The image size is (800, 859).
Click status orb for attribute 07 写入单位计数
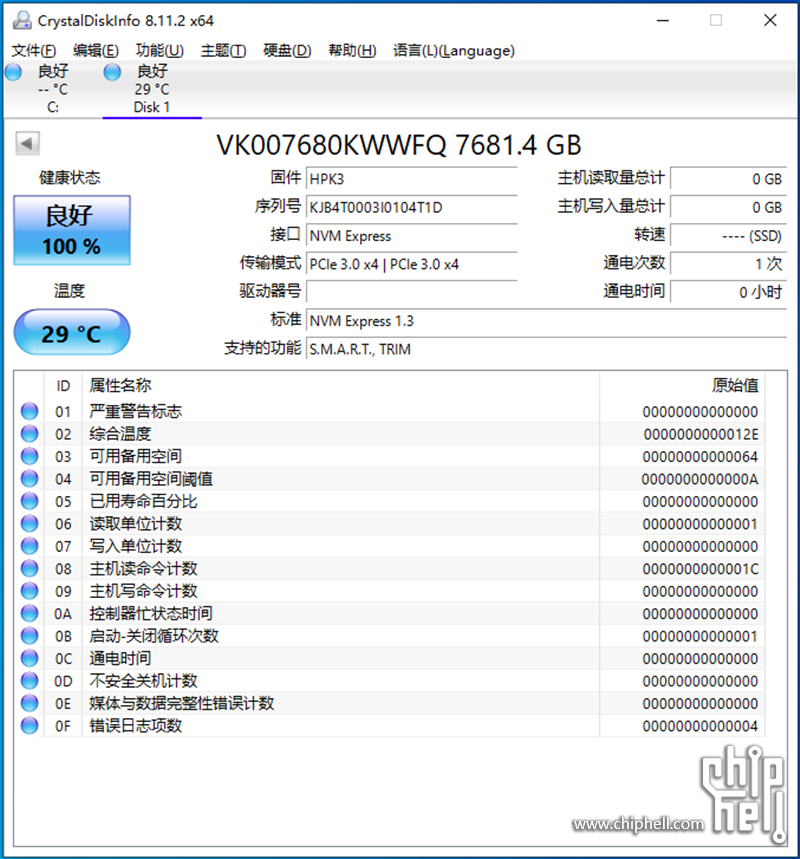click(x=30, y=546)
